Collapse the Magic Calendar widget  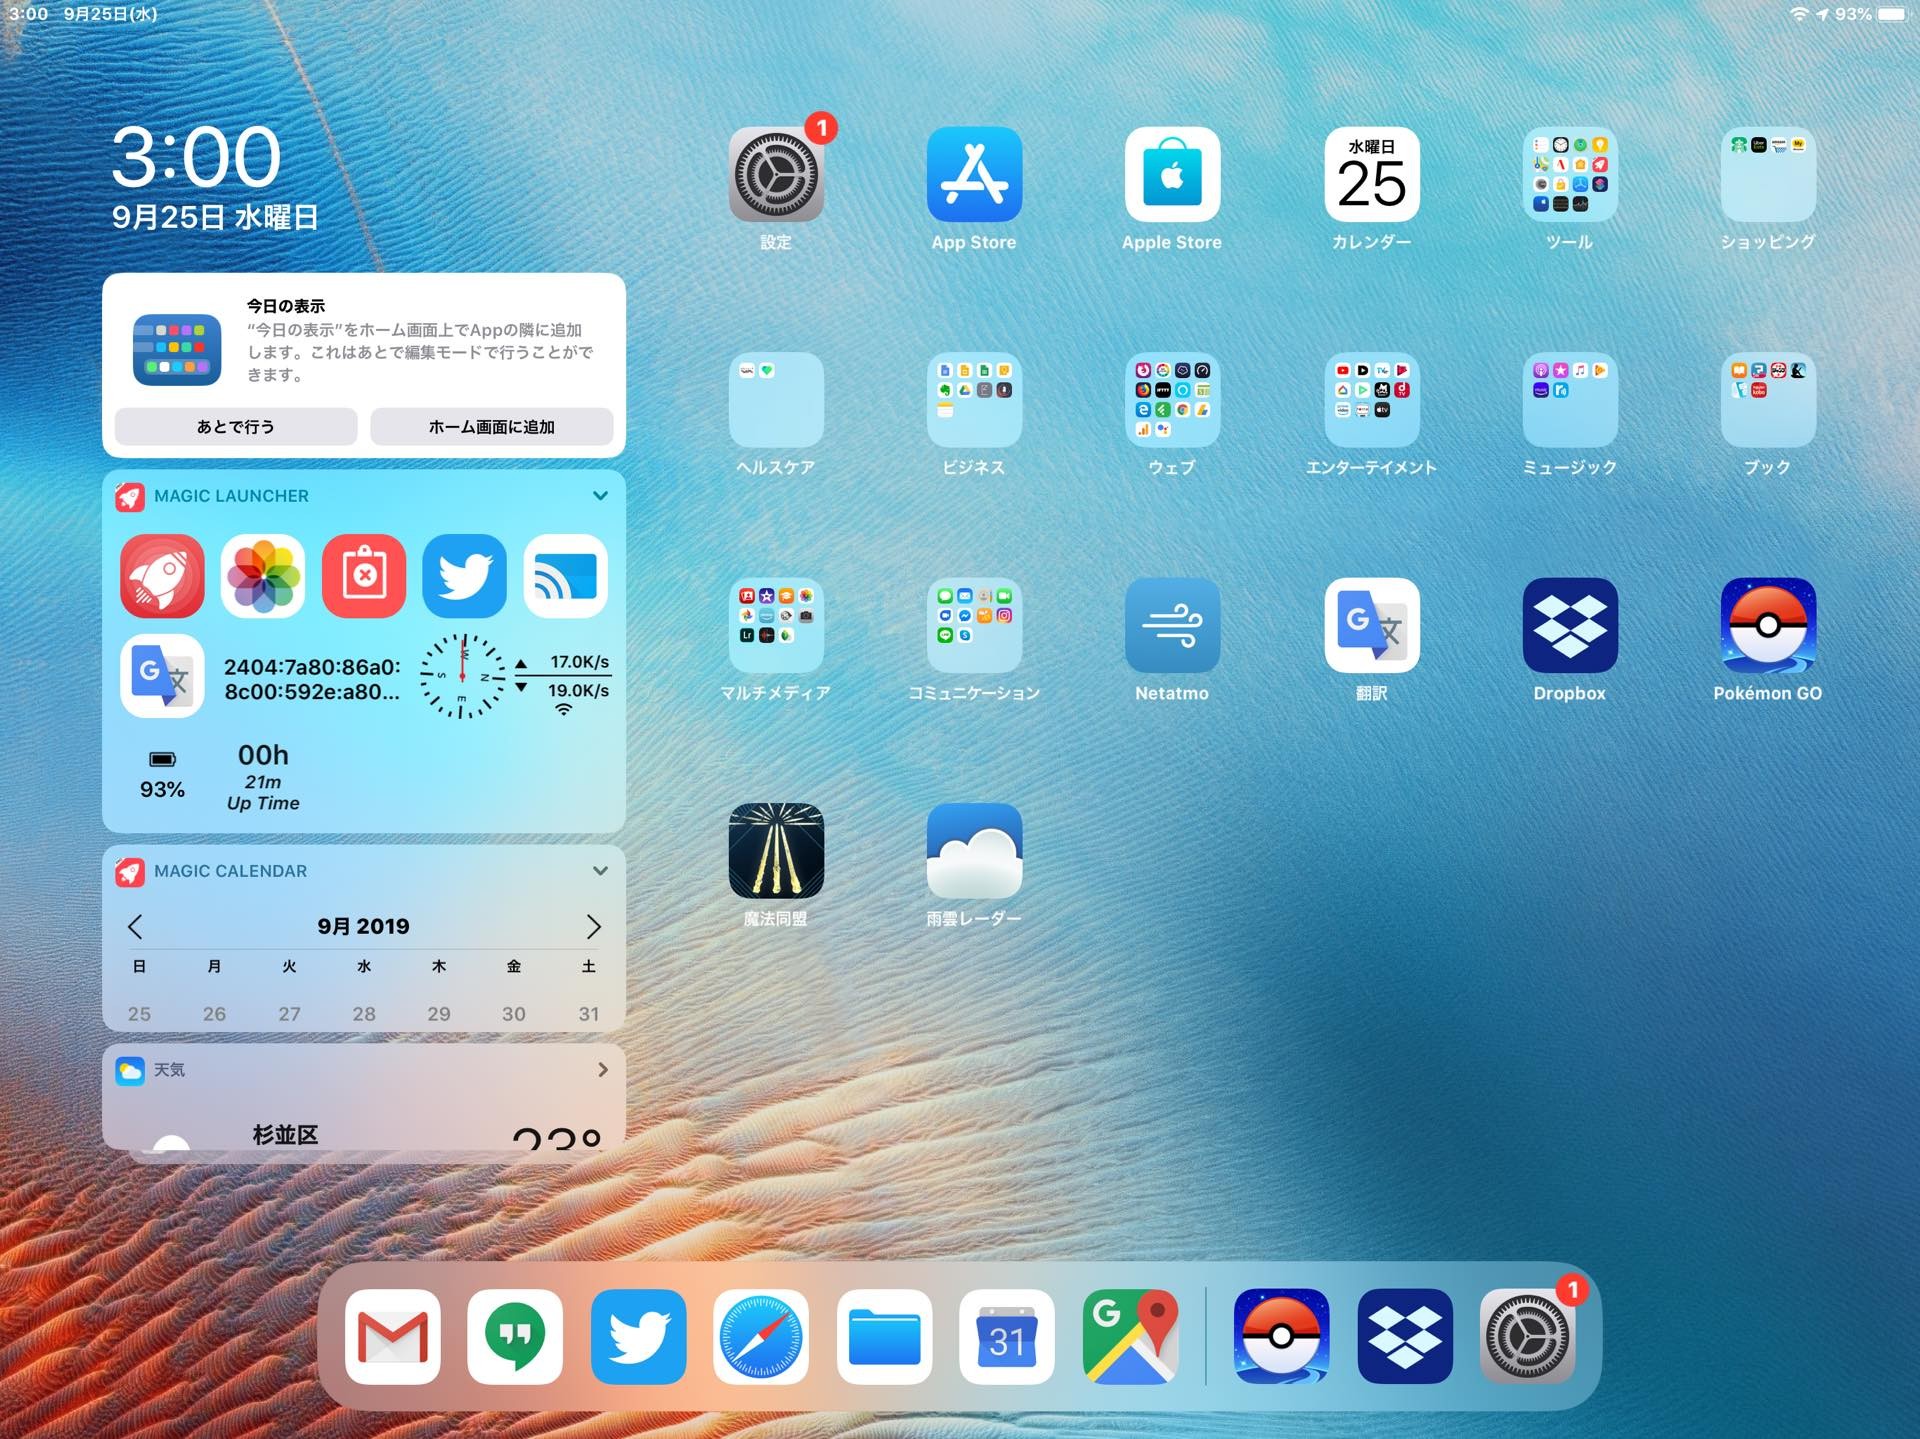(600, 871)
